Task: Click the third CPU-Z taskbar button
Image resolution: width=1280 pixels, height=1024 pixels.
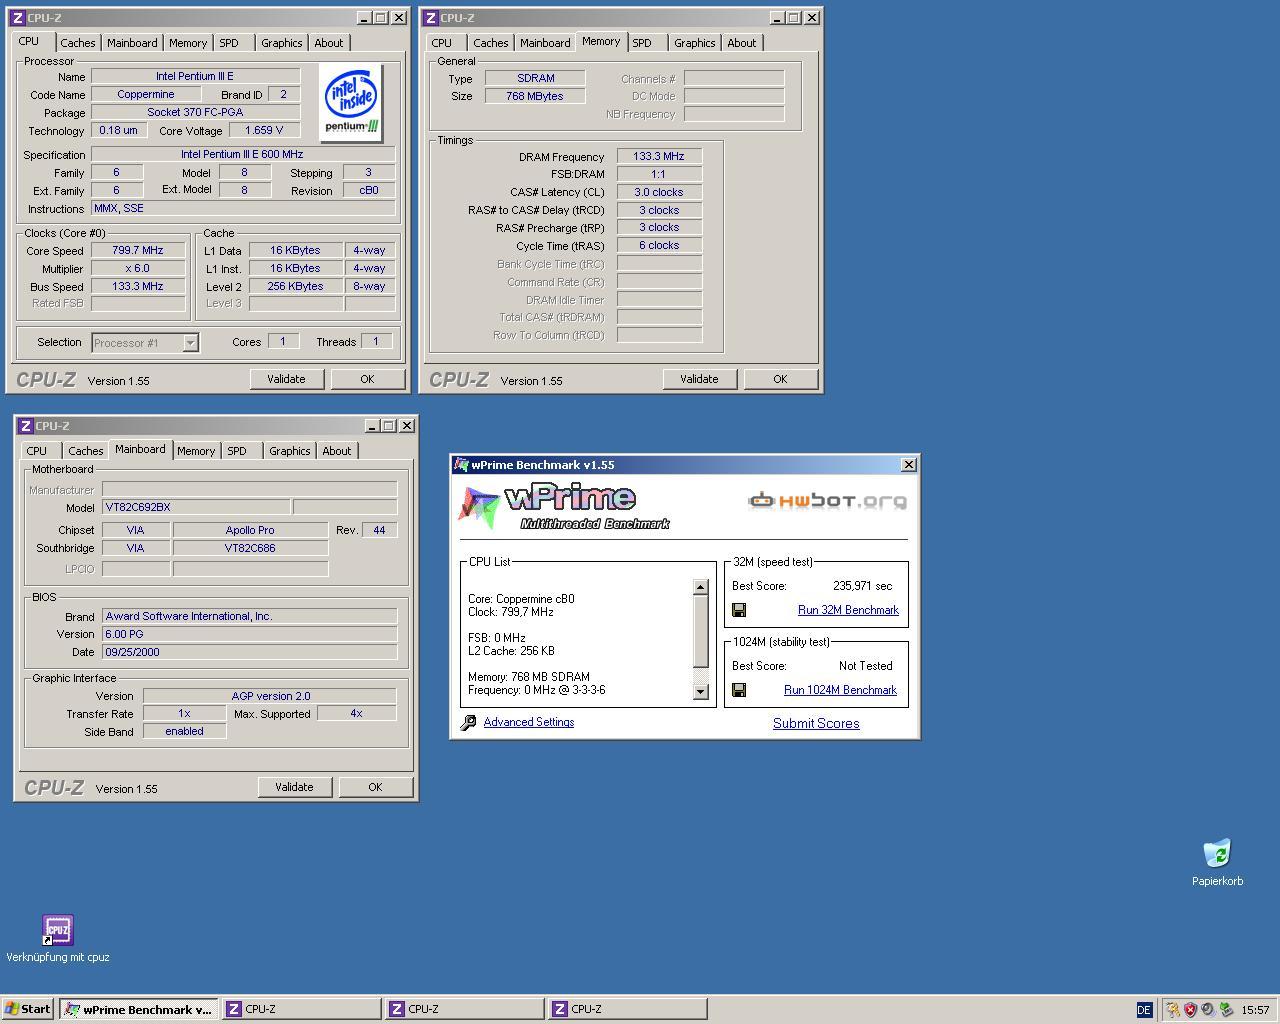Action: tap(627, 1009)
